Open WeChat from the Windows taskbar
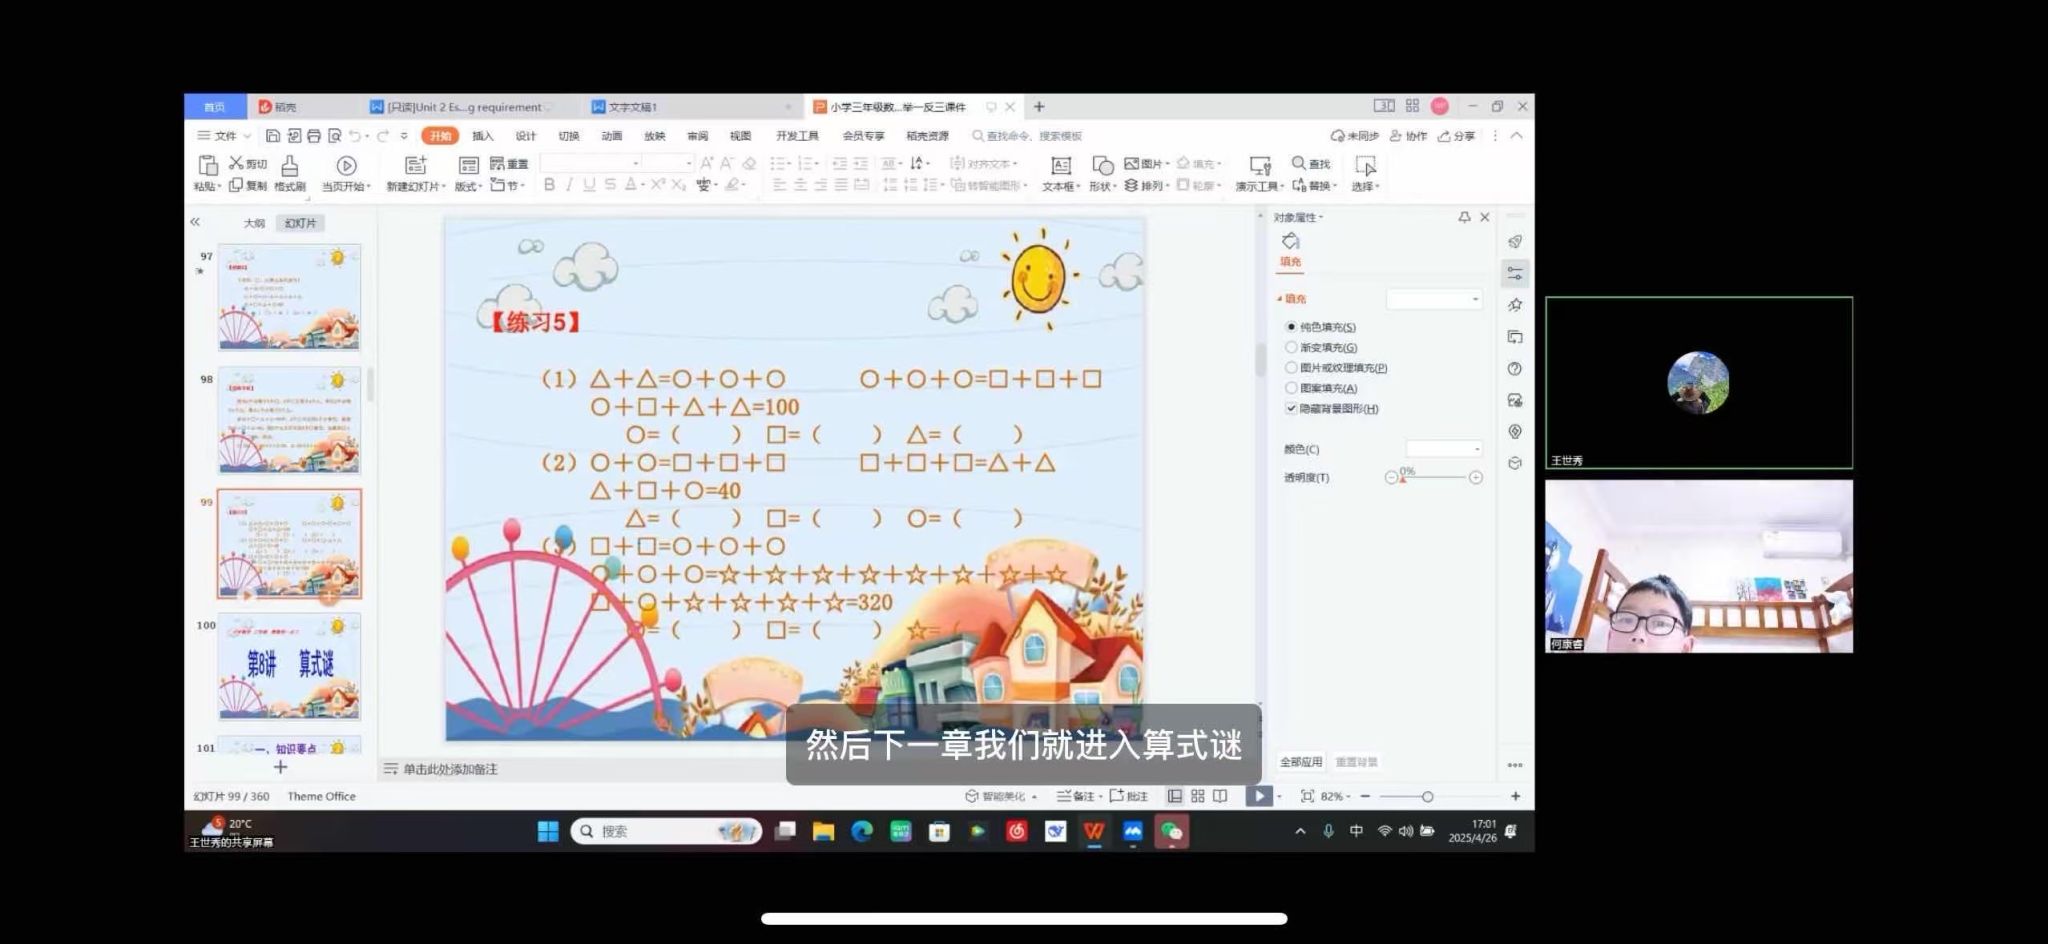This screenshot has width=2048, height=944. coord(1171,831)
